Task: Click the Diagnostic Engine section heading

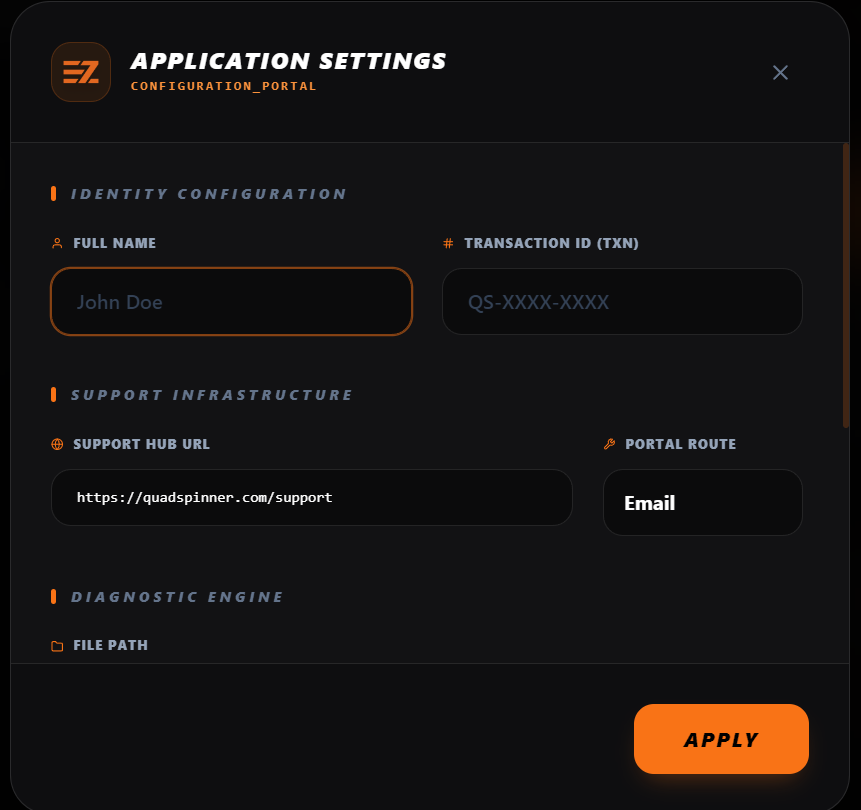Action: click(177, 597)
